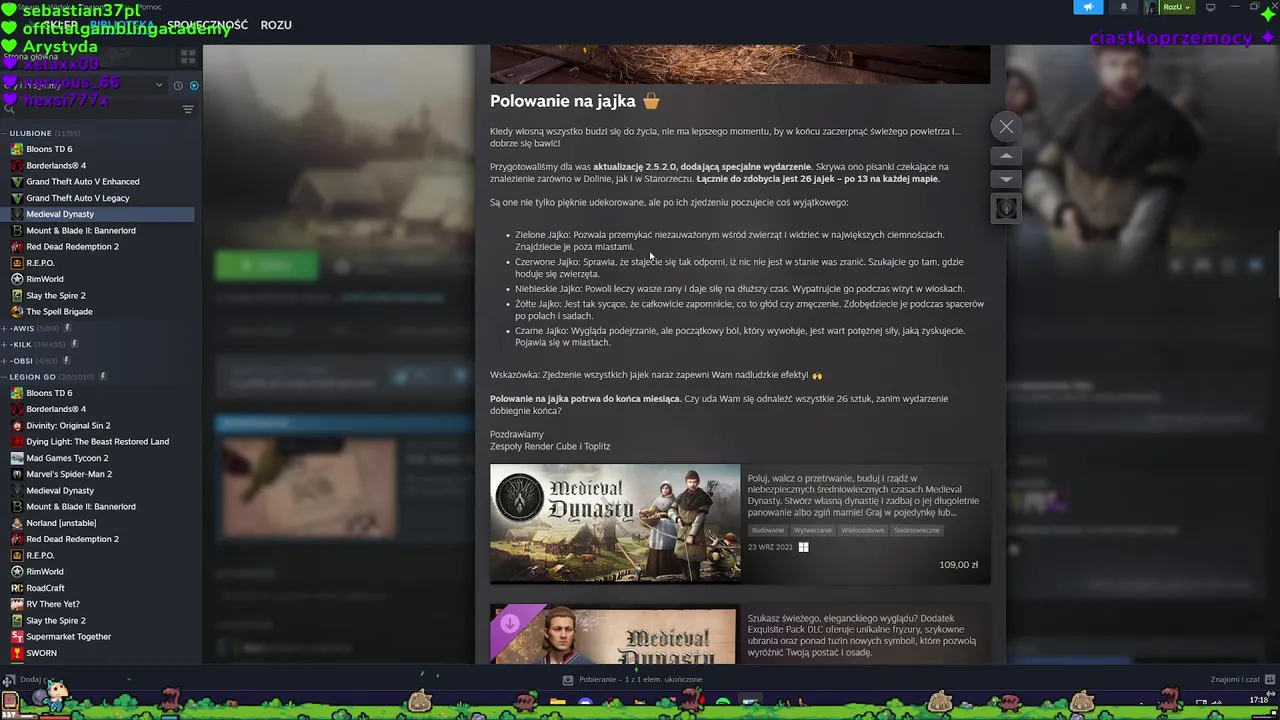The width and height of the screenshot is (1280, 720).
Task: Expand the -KILK collection
Action: pos(5,344)
